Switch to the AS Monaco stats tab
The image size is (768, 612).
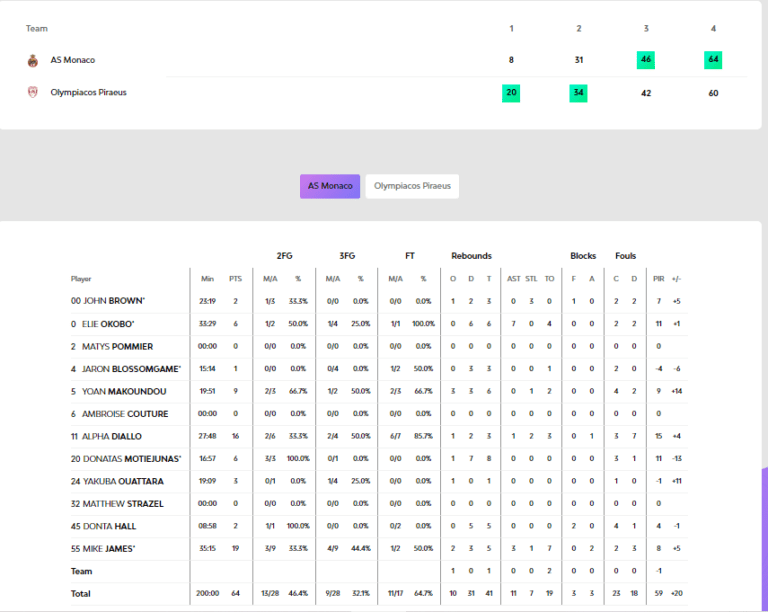329,186
